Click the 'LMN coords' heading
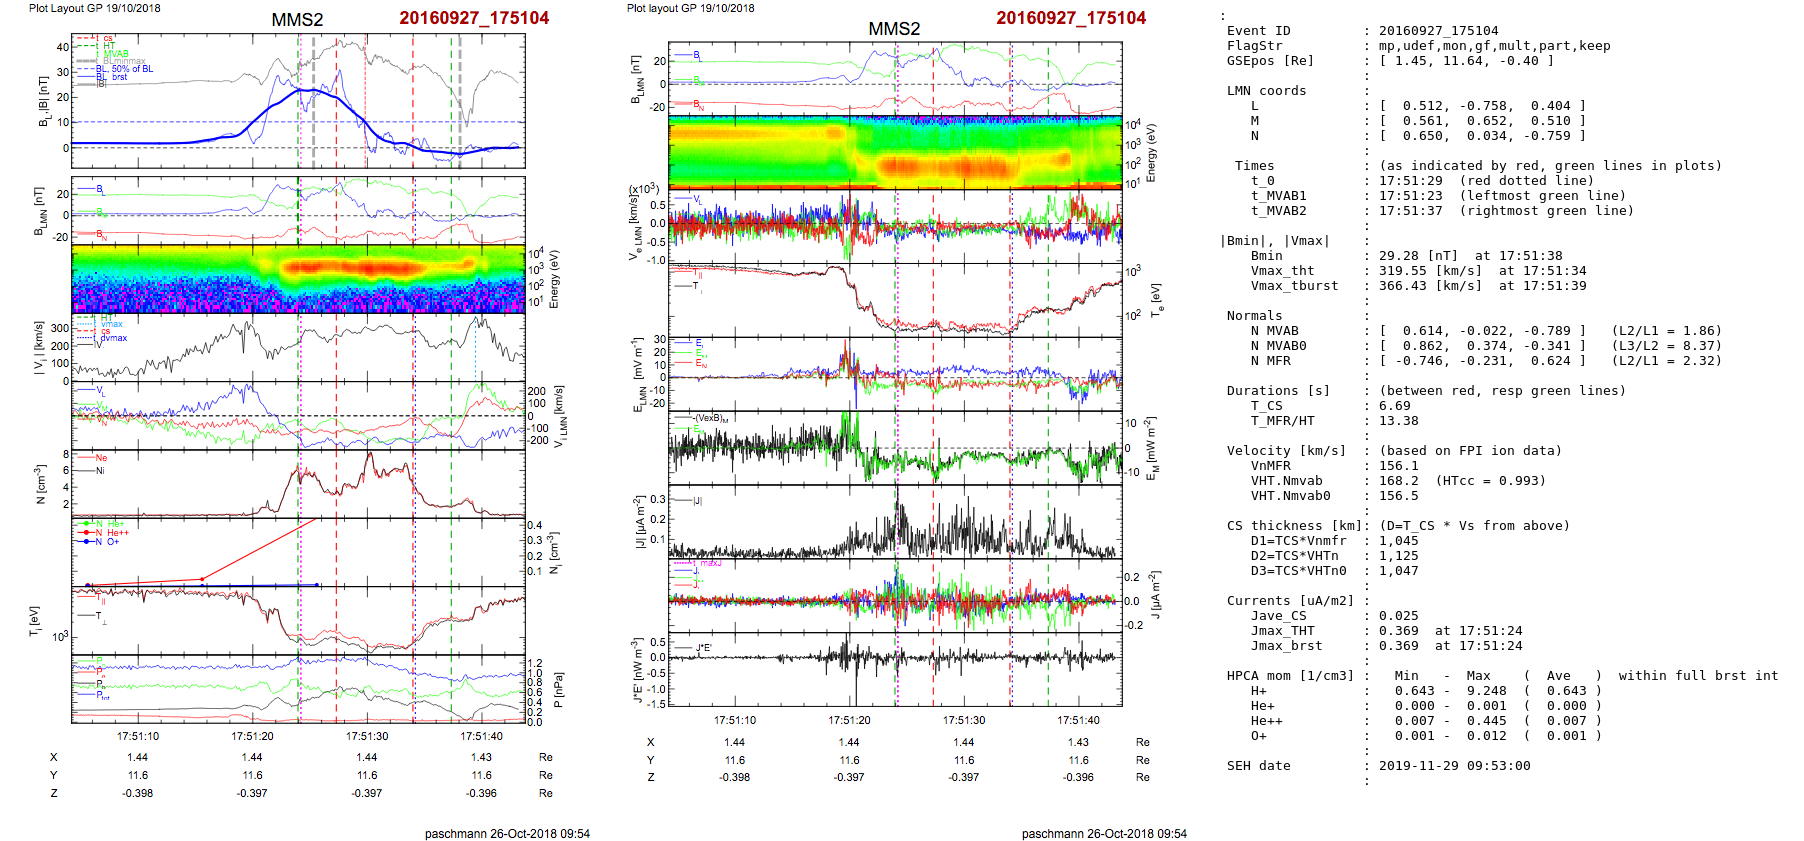 (x=1266, y=91)
